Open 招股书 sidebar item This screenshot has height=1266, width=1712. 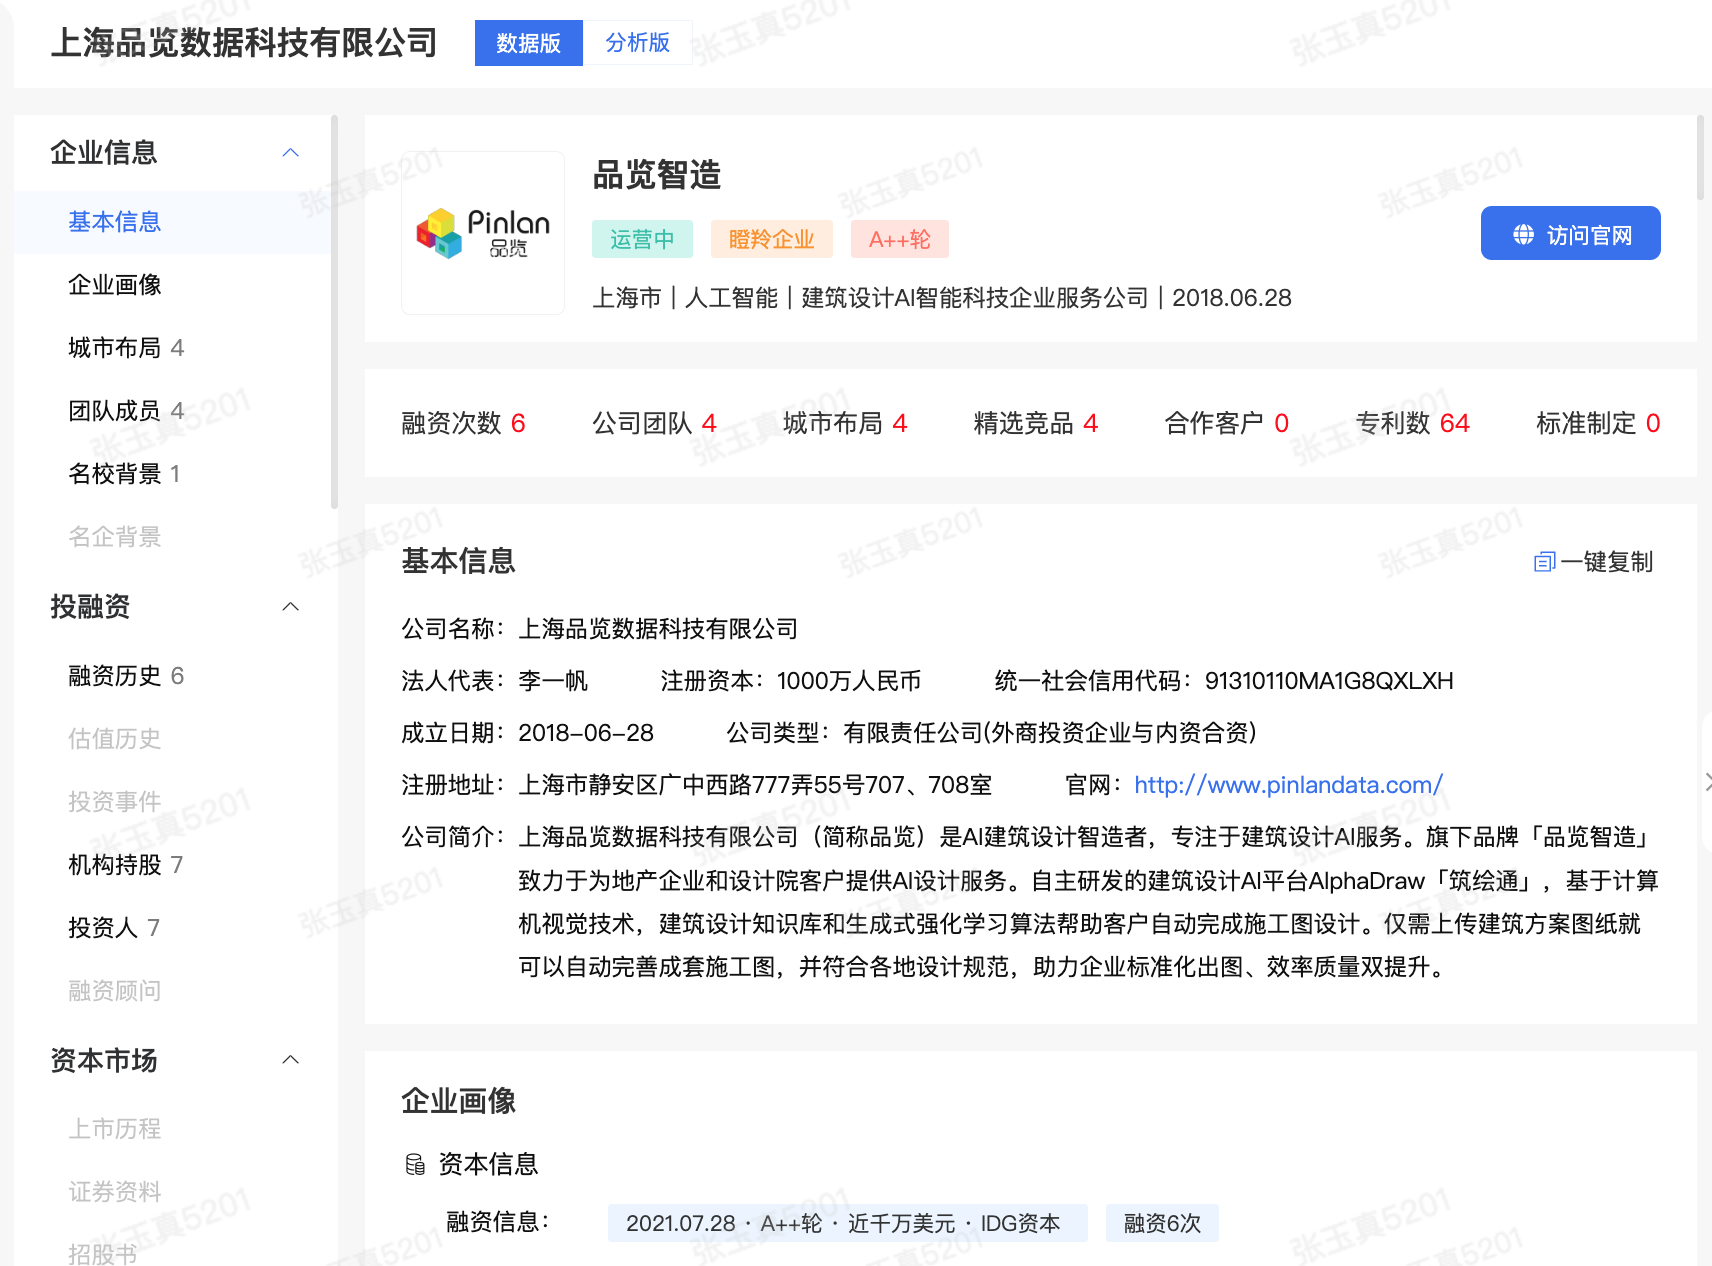tap(102, 1254)
